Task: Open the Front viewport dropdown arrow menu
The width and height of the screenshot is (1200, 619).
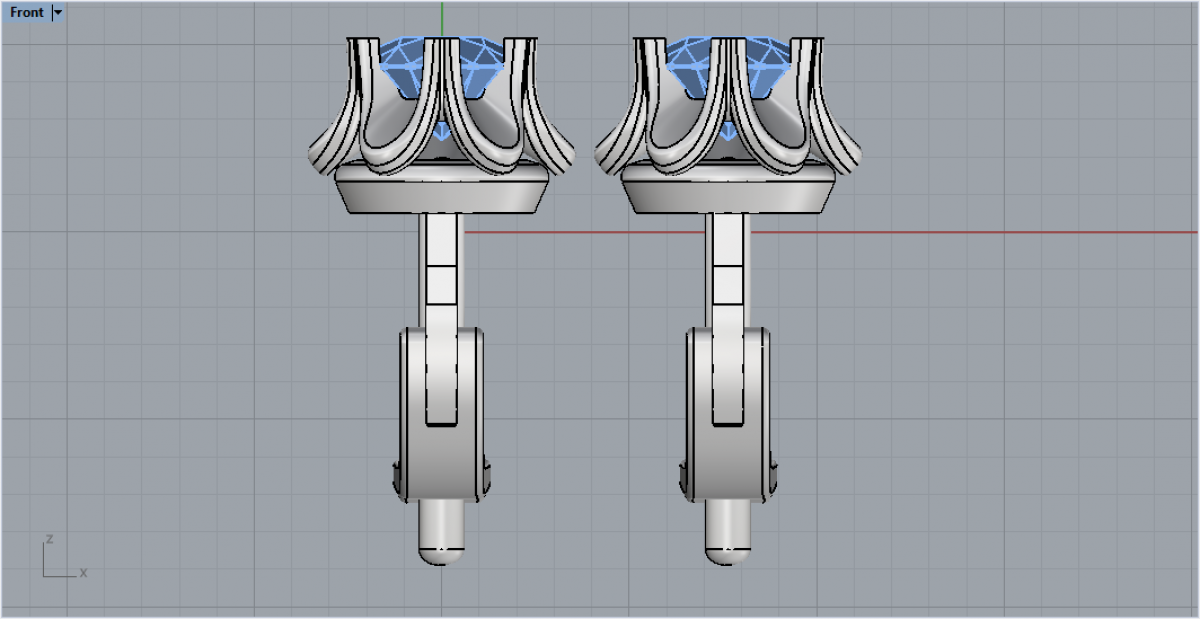Action: coord(58,13)
